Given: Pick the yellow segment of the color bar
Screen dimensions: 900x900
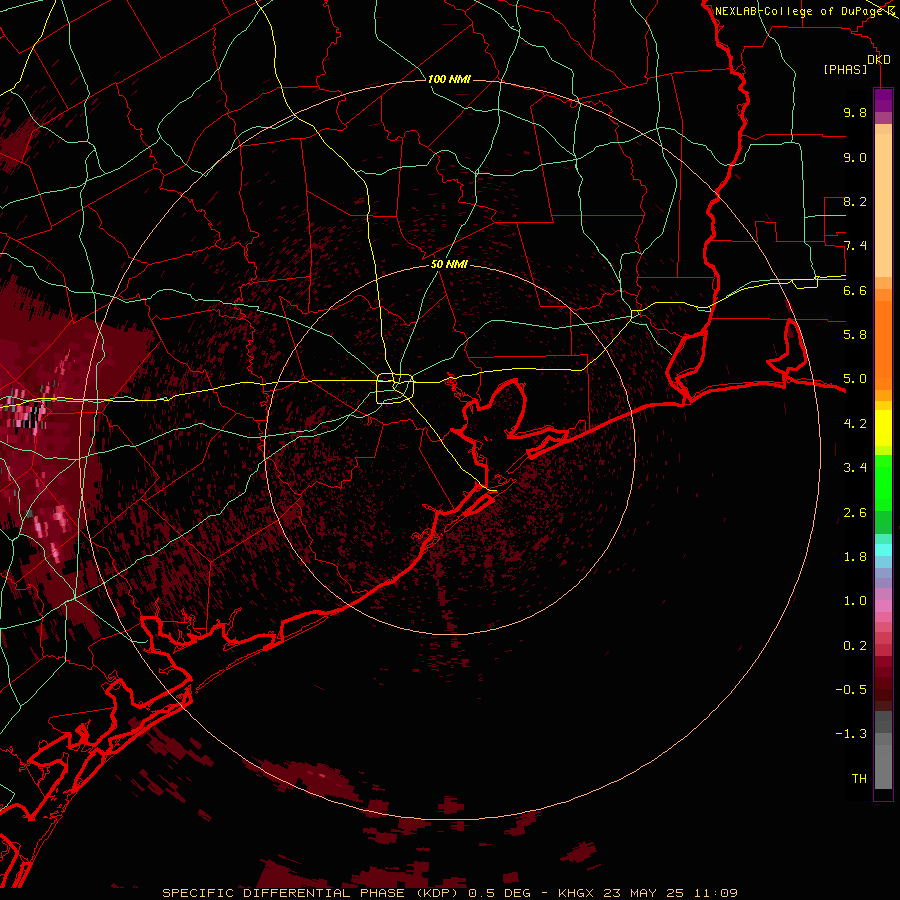Looking at the screenshot, I should (883, 428).
